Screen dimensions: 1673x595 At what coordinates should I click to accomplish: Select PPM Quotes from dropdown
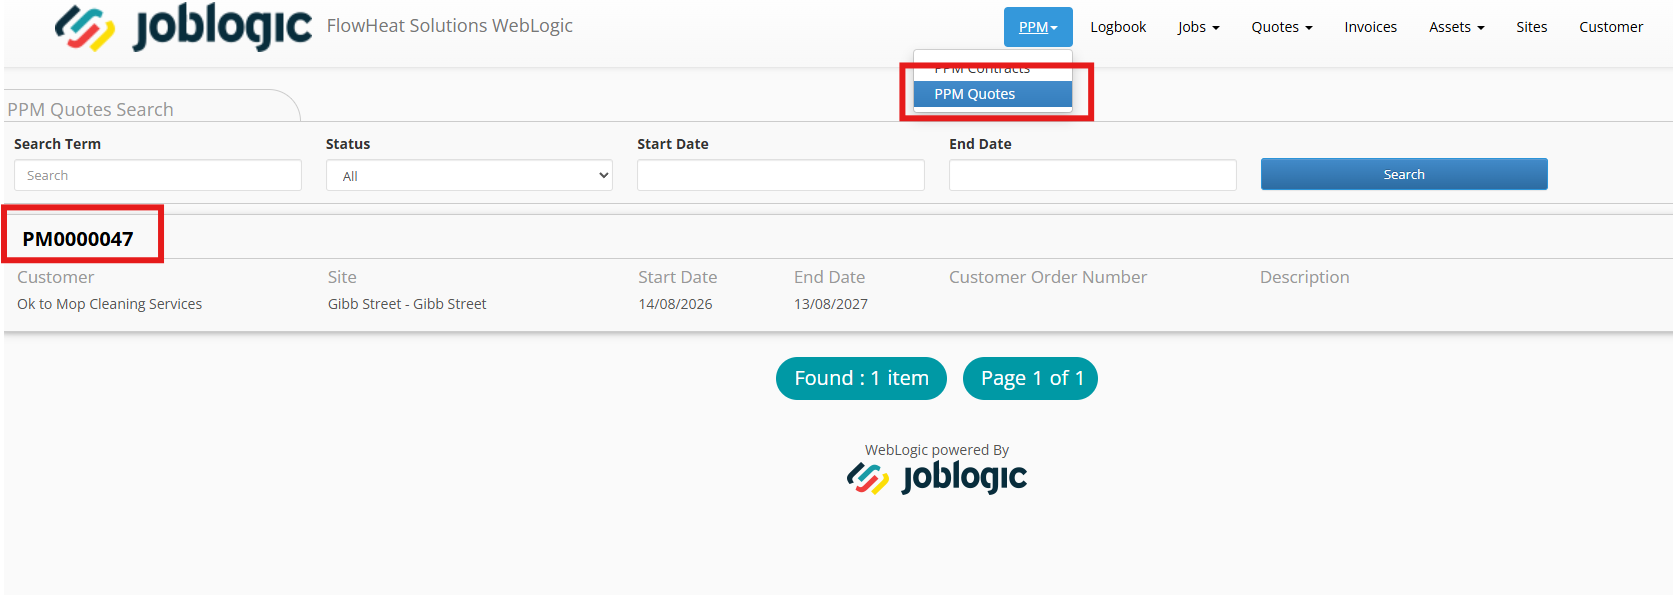pos(992,94)
